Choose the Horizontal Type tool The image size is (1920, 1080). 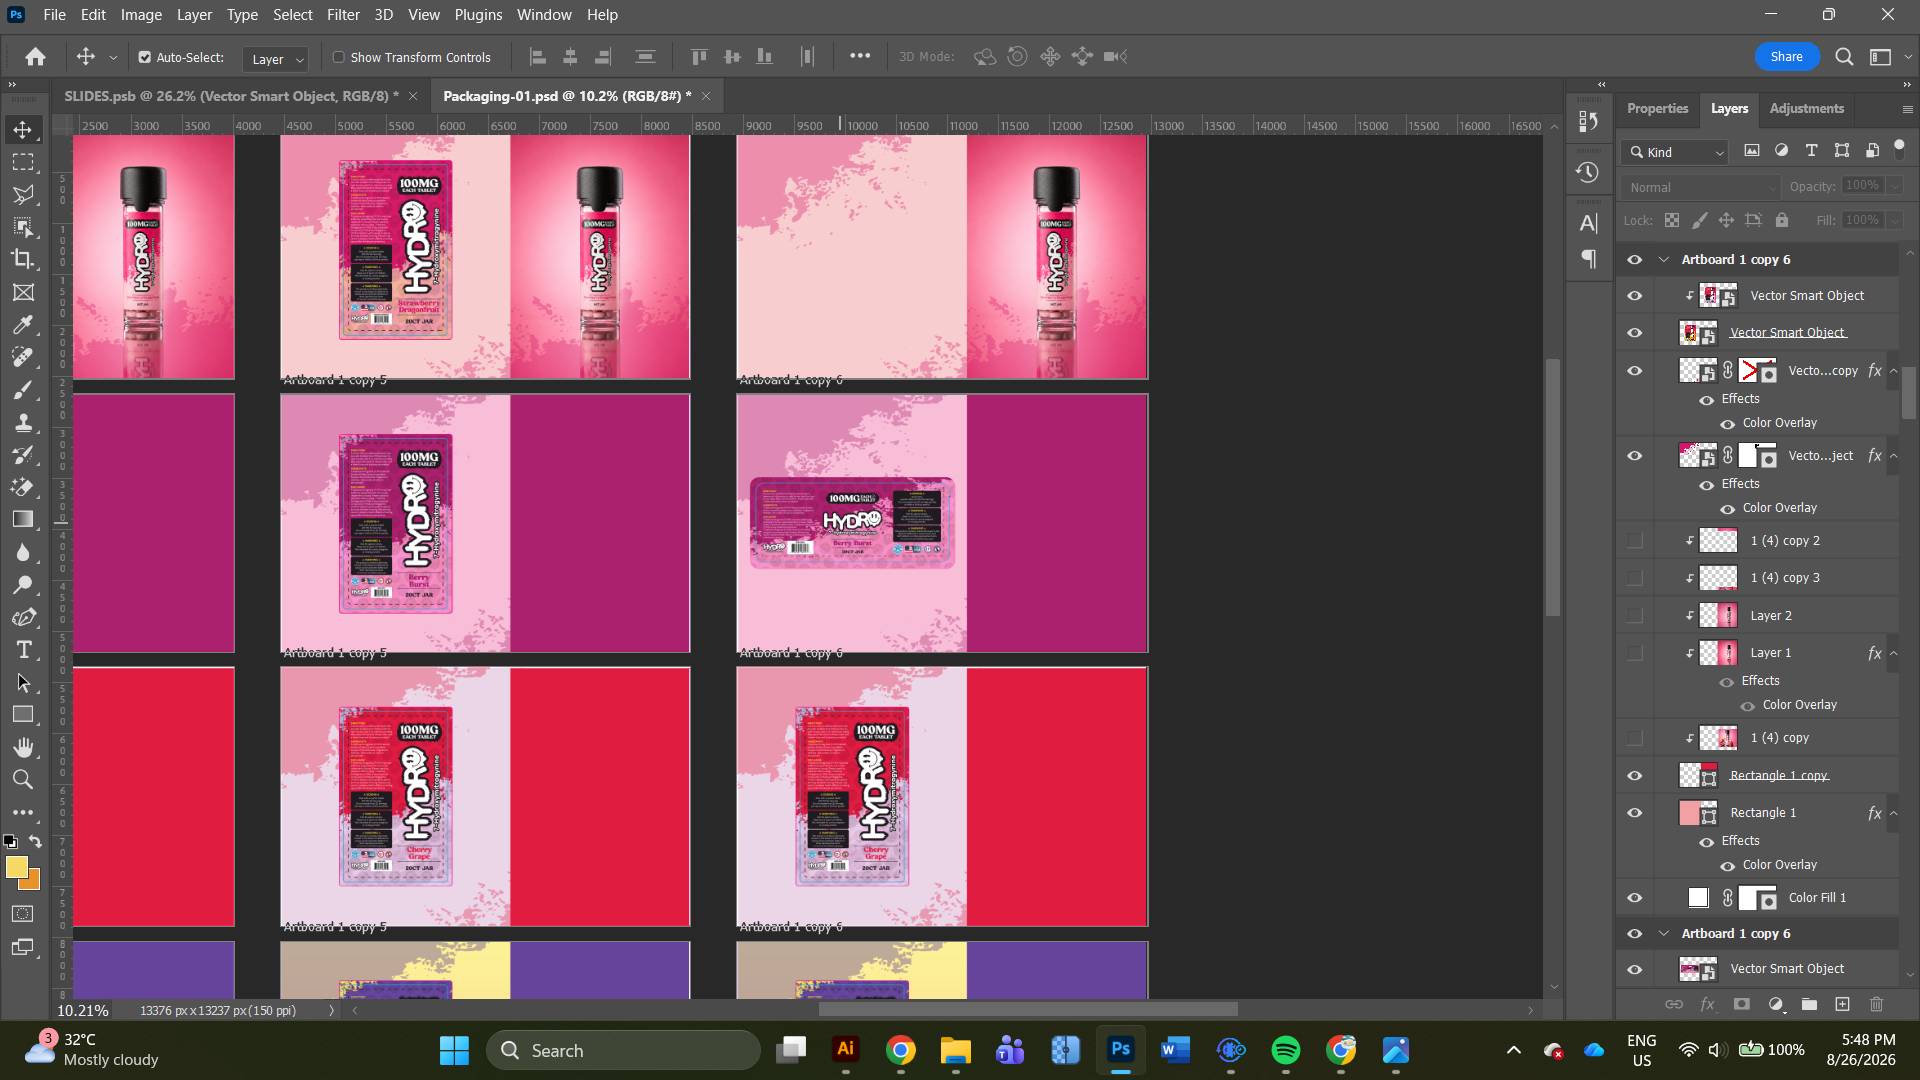pos(22,651)
